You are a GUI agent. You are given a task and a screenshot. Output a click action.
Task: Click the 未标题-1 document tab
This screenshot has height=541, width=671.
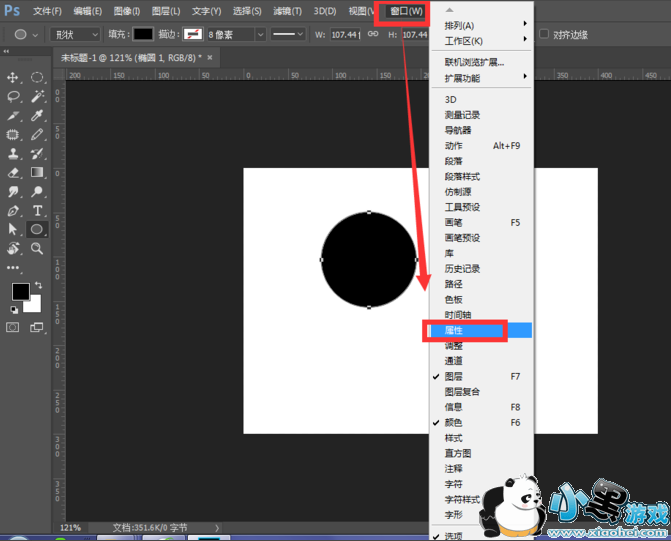(132, 58)
